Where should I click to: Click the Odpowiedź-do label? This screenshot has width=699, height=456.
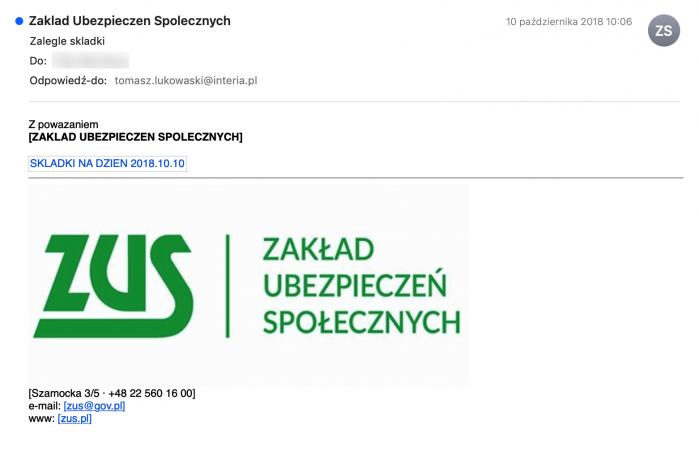pyautogui.click(x=68, y=81)
